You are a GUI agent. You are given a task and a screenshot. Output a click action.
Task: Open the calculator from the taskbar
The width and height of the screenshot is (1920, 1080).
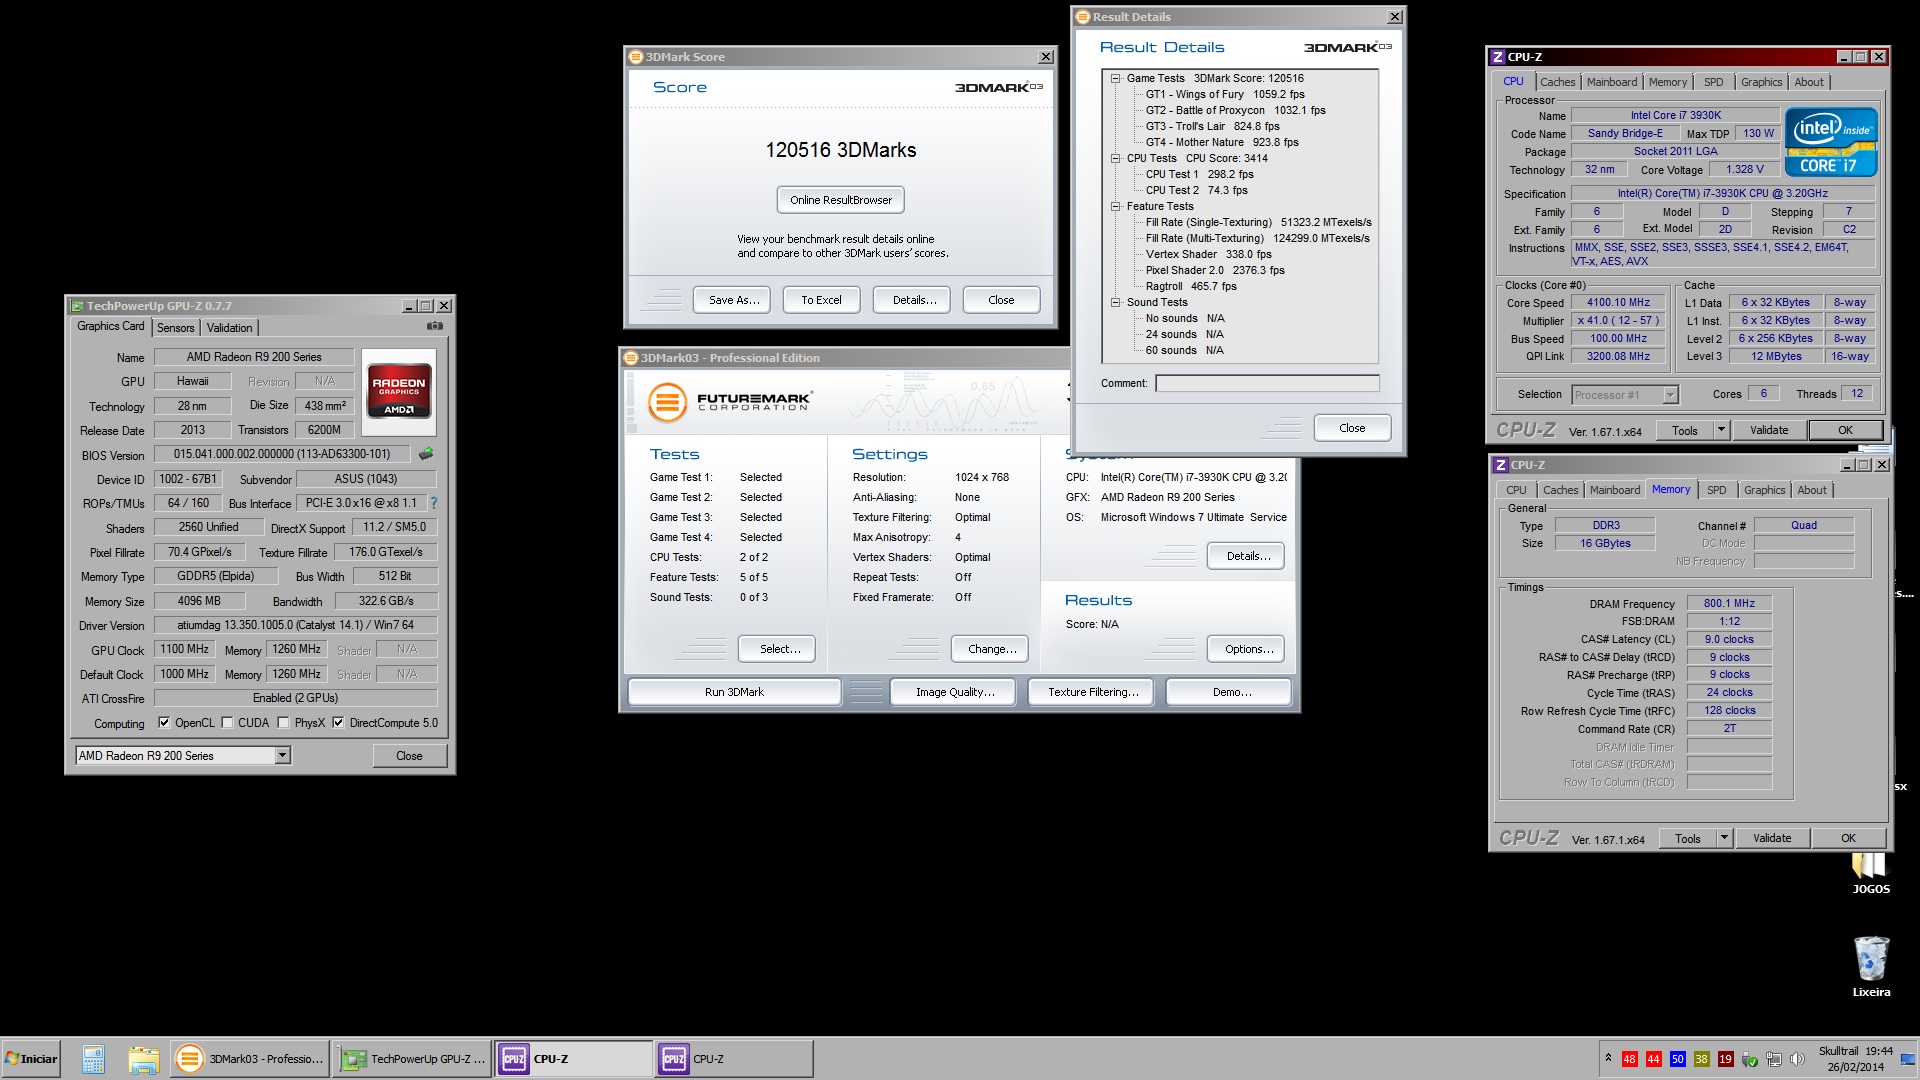click(x=93, y=1059)
